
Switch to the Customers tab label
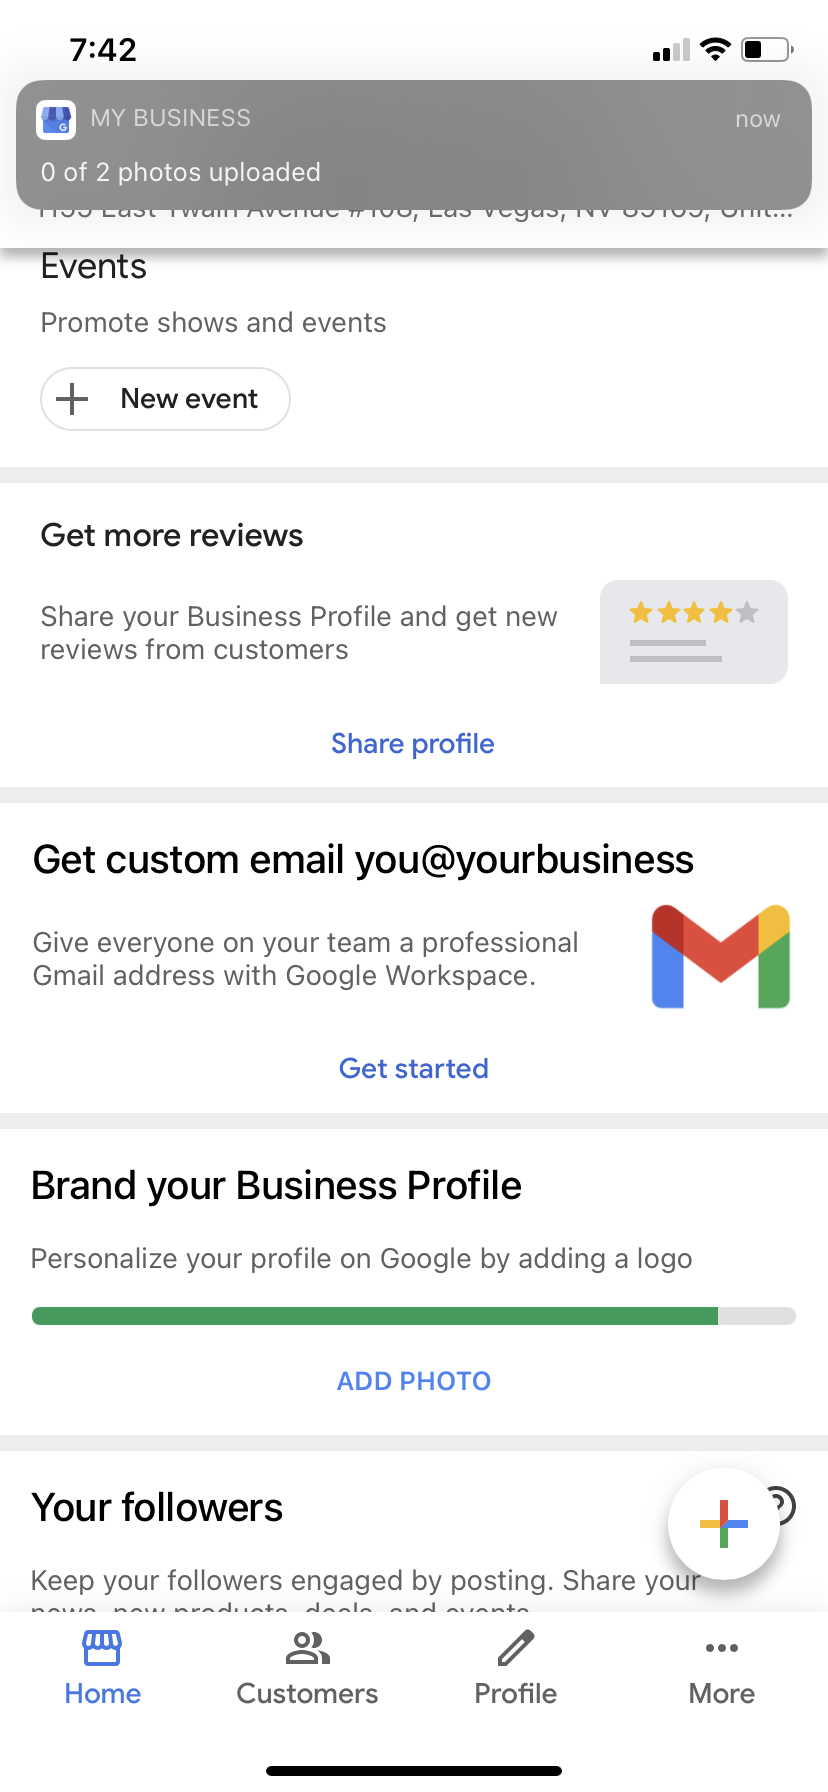tap(307, 1693)
